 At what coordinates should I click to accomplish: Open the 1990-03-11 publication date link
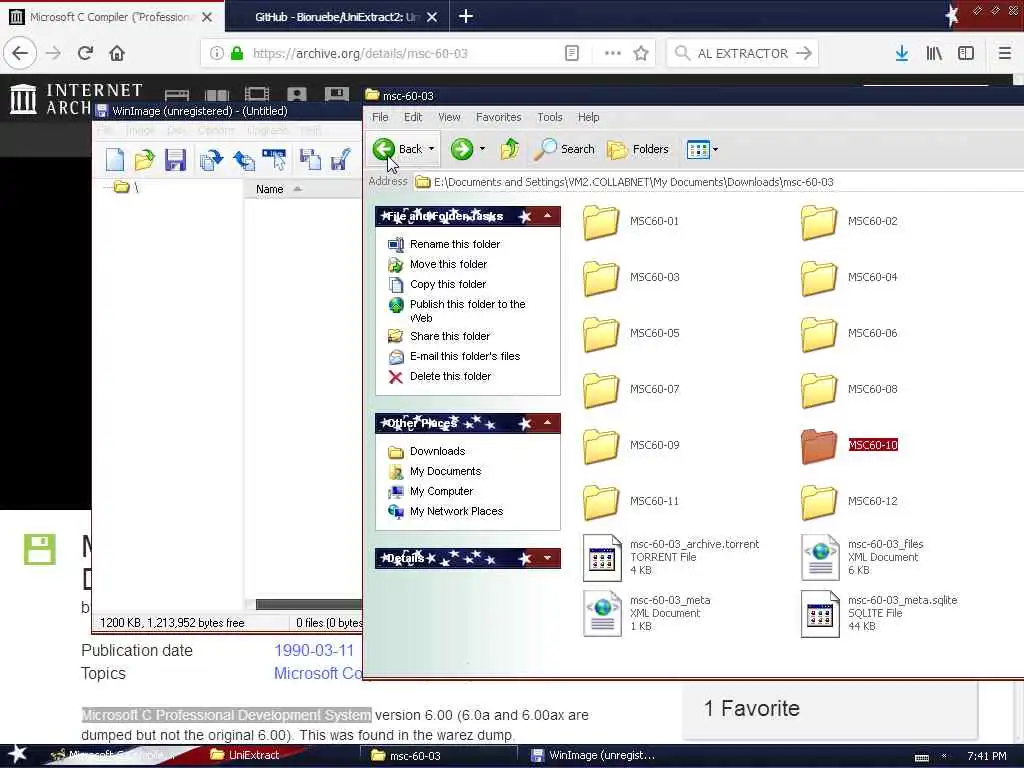click(314, 650)
